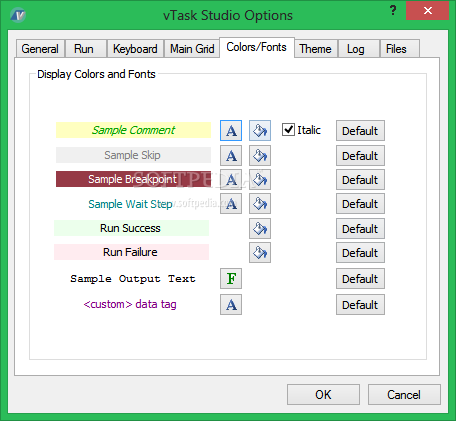456x421 pixels.
Task: Click the Cancel button
Action: 404,395
